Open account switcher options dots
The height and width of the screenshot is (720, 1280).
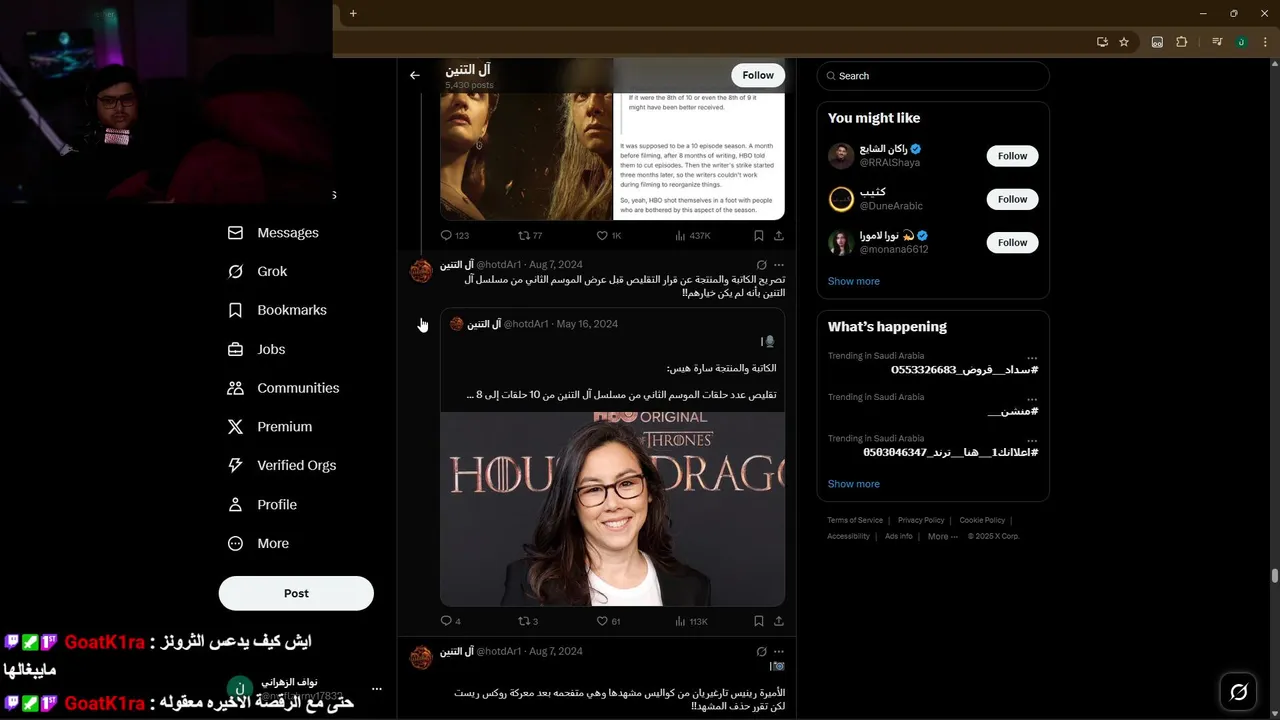(377, 689)
